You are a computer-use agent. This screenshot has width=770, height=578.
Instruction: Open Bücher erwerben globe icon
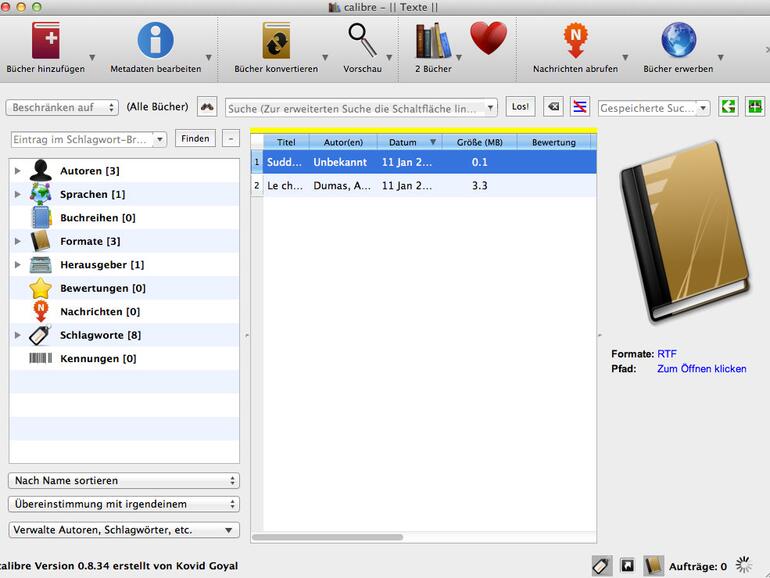click(x=678, y=40)
